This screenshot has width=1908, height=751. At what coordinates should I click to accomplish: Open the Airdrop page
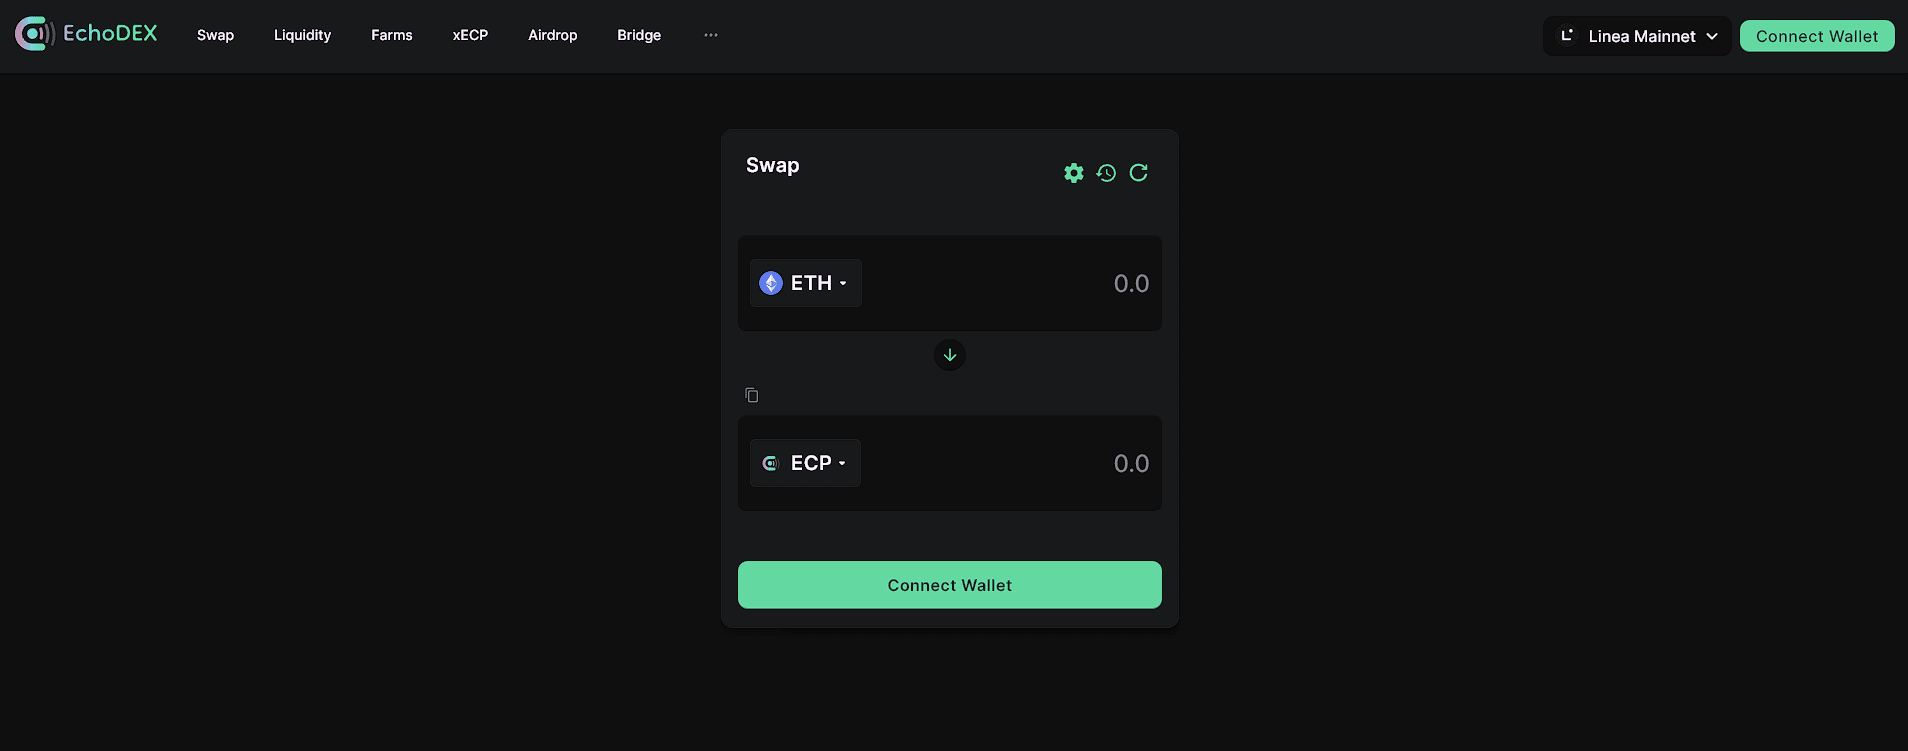553,35
